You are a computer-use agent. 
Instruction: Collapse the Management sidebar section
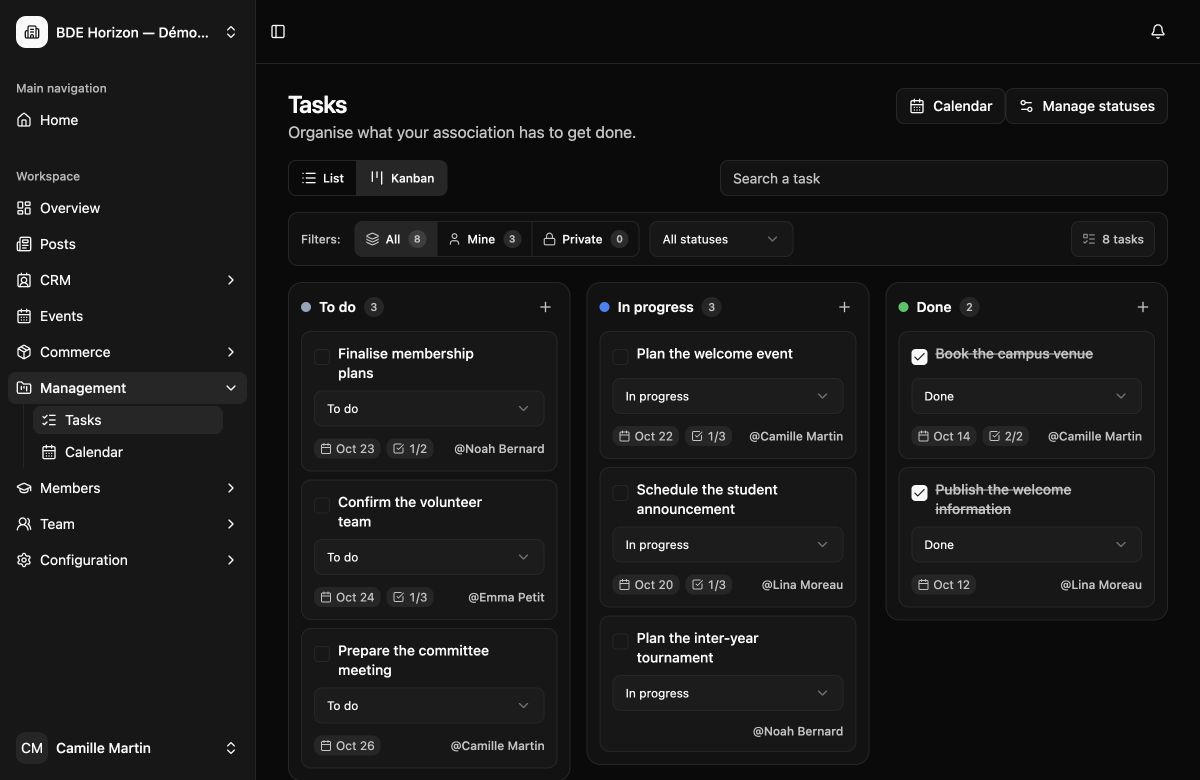[x=127, y=388]
